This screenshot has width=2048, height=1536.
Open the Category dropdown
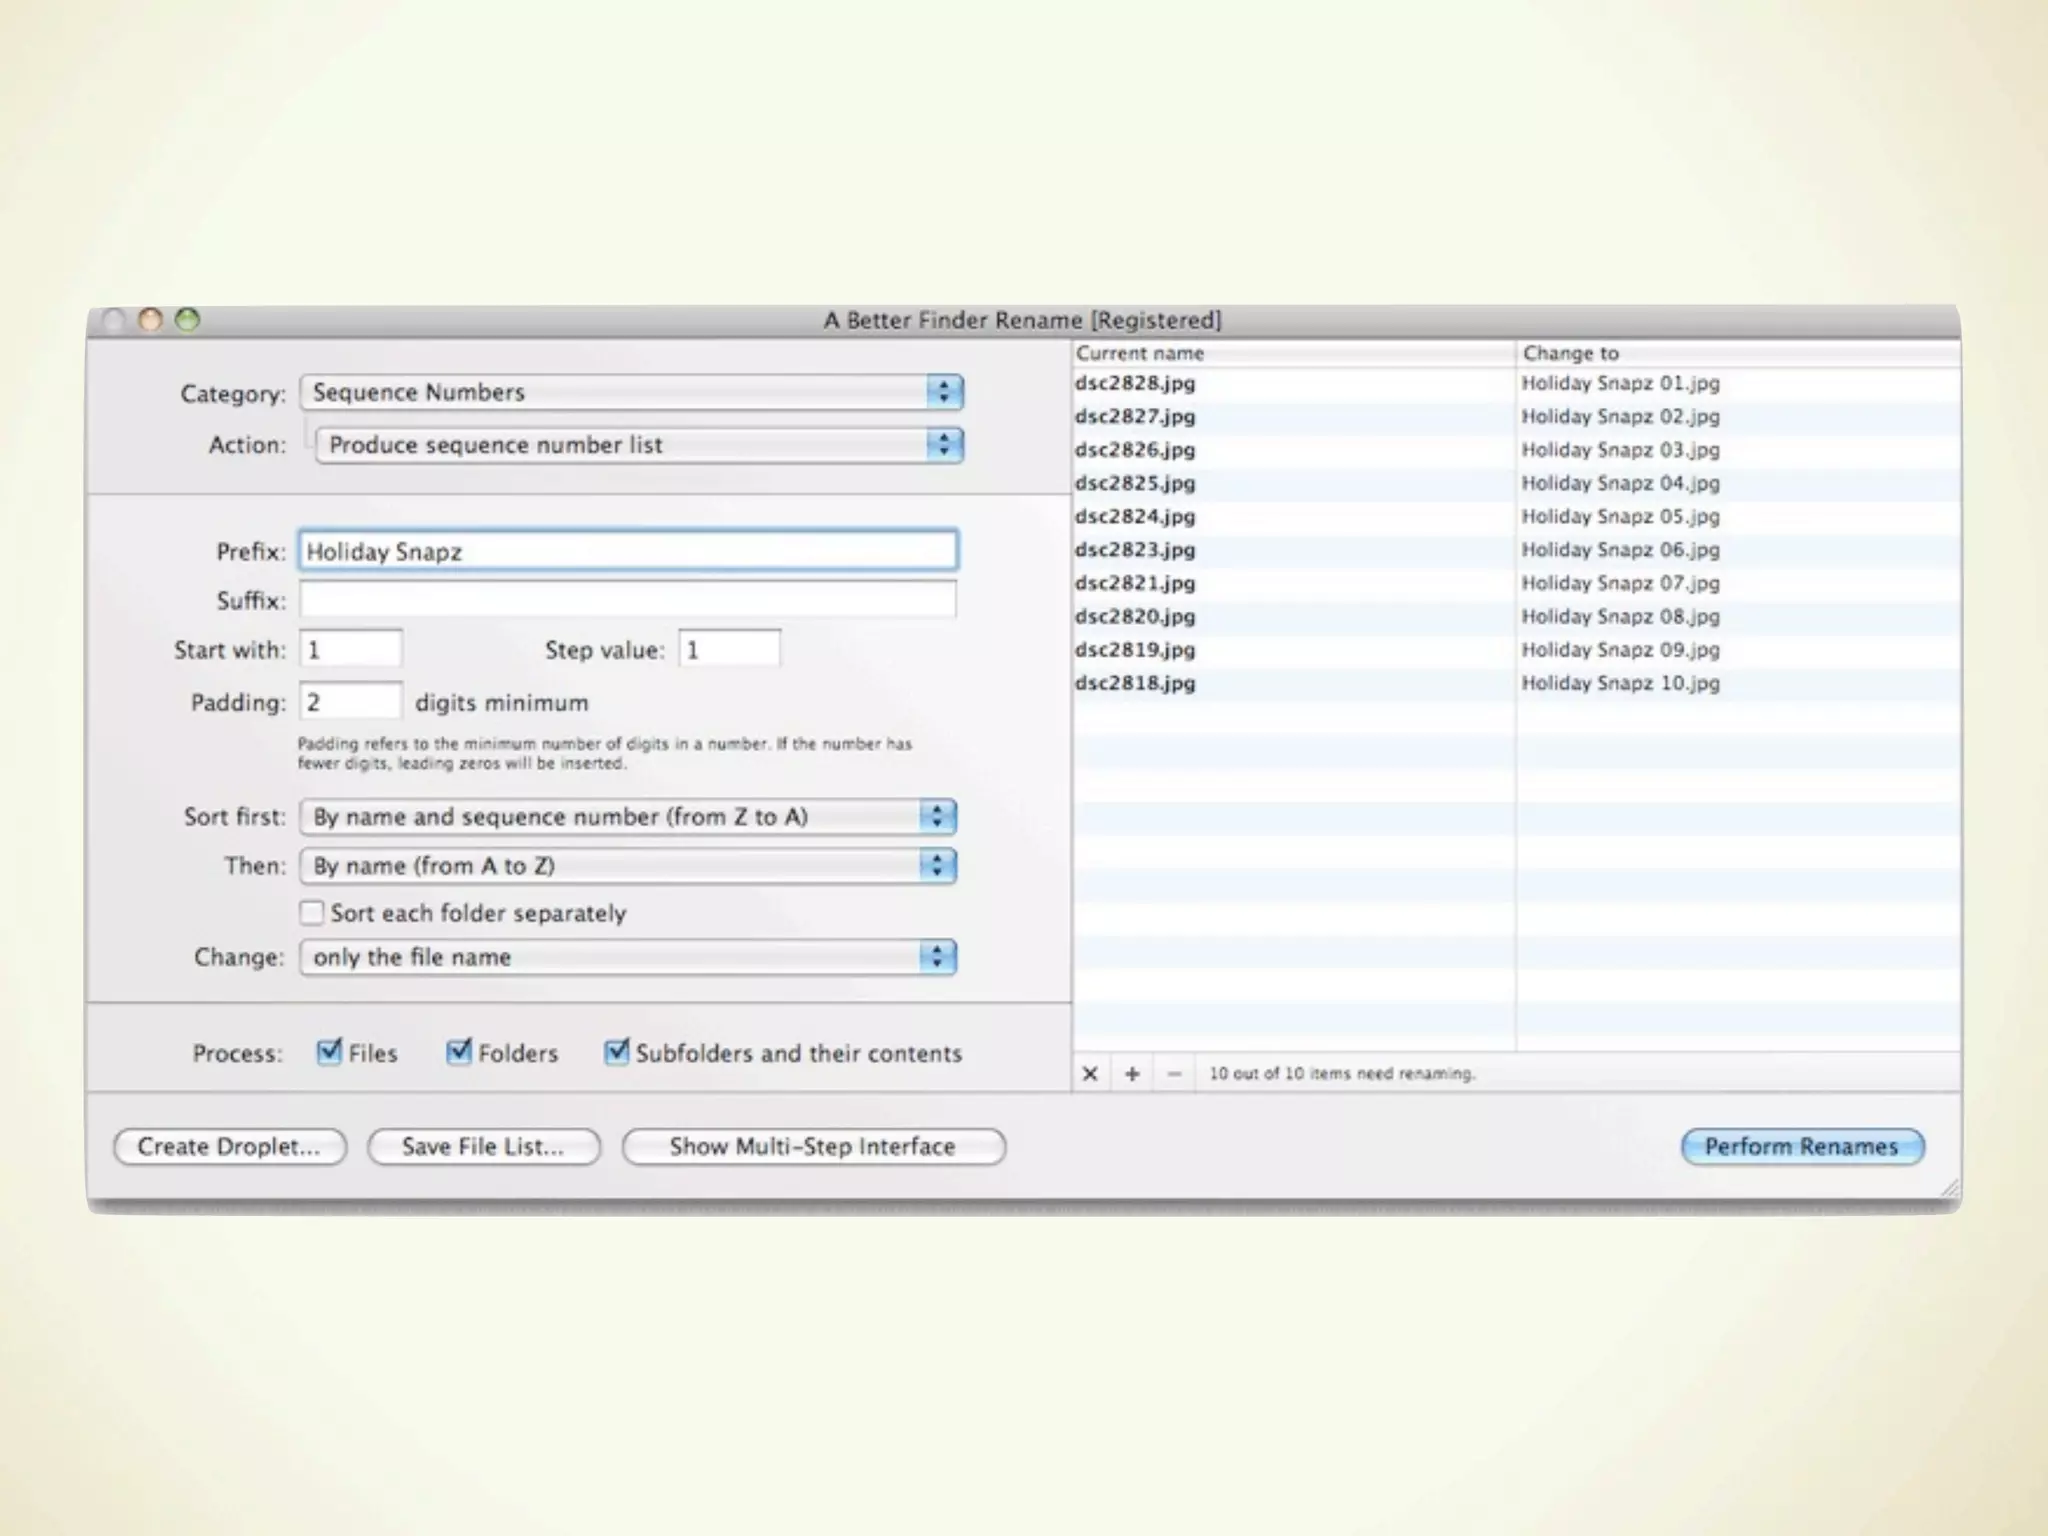point(631,392)
